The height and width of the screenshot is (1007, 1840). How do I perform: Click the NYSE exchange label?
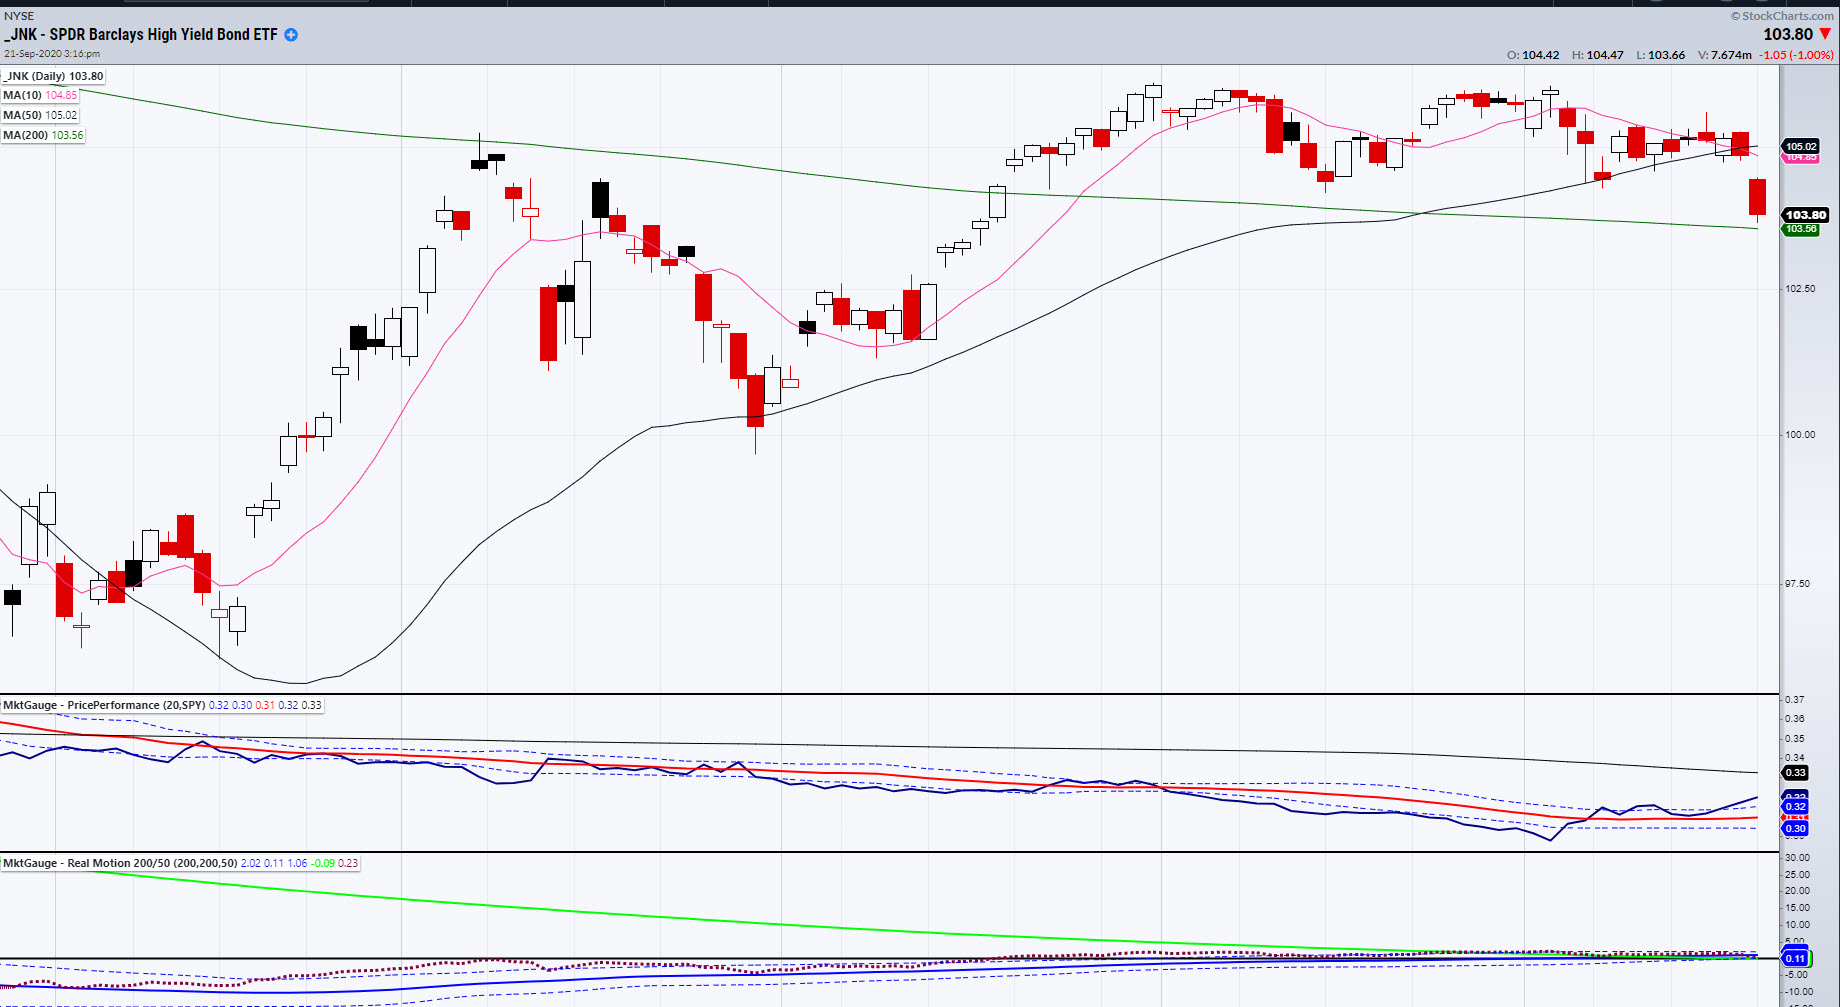(19, 16)
